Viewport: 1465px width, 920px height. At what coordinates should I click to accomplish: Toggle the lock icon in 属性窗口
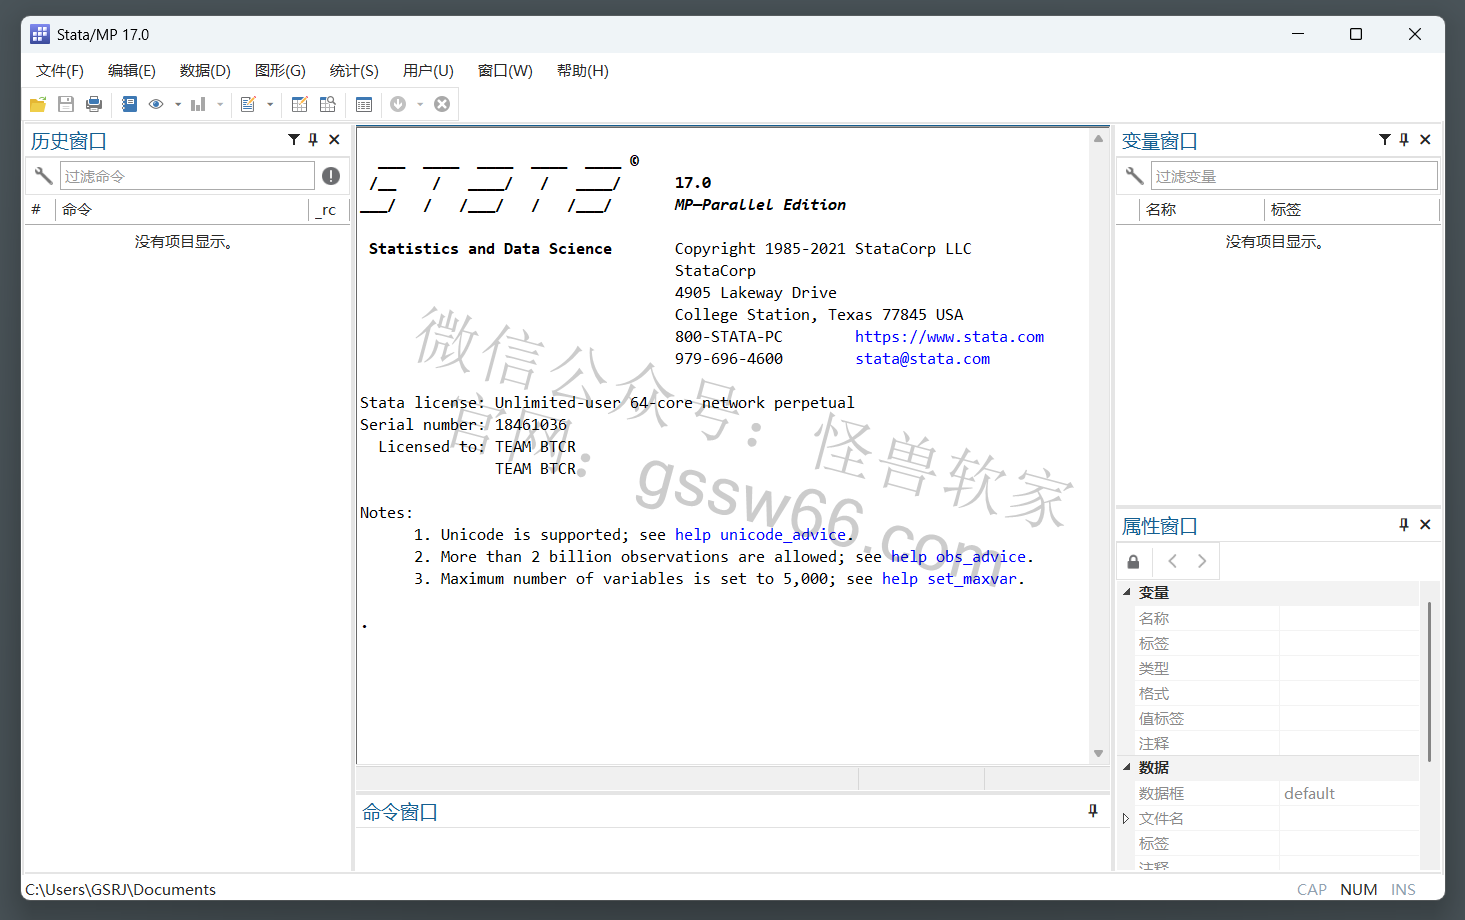tap(1133, 561)
